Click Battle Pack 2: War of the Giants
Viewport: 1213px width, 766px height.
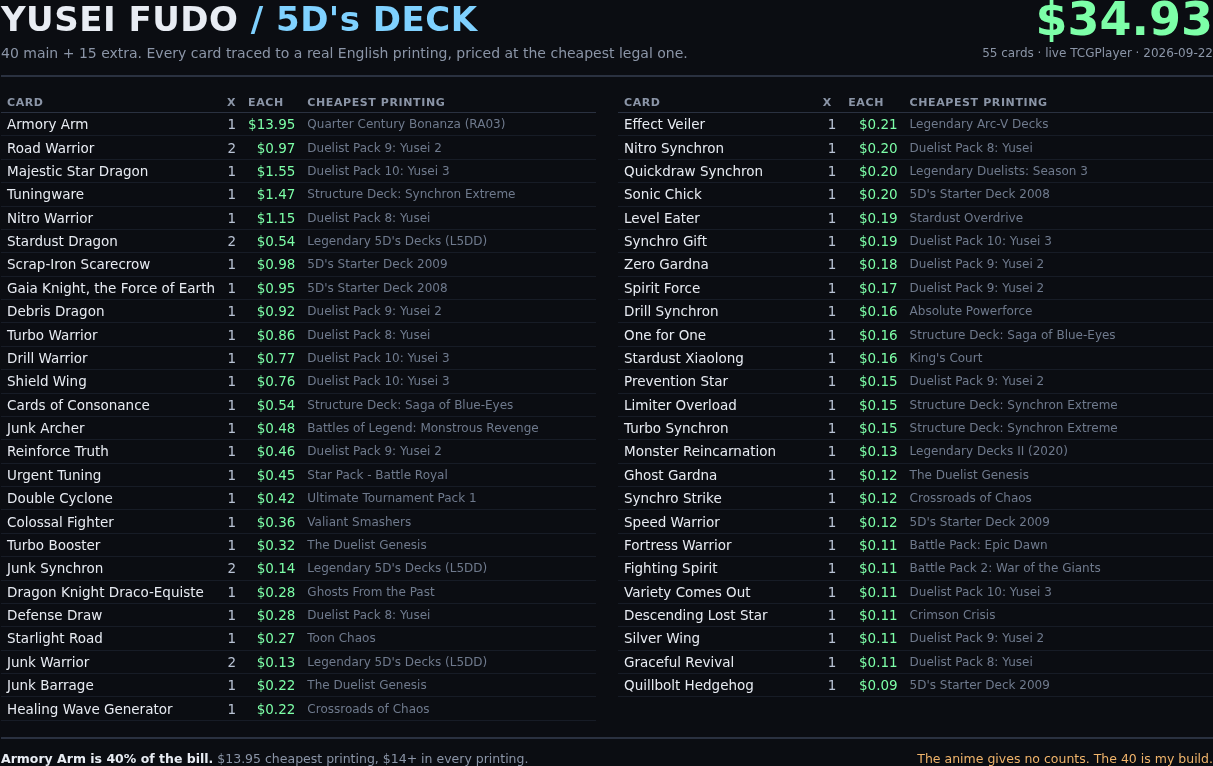click(1005, 568)
